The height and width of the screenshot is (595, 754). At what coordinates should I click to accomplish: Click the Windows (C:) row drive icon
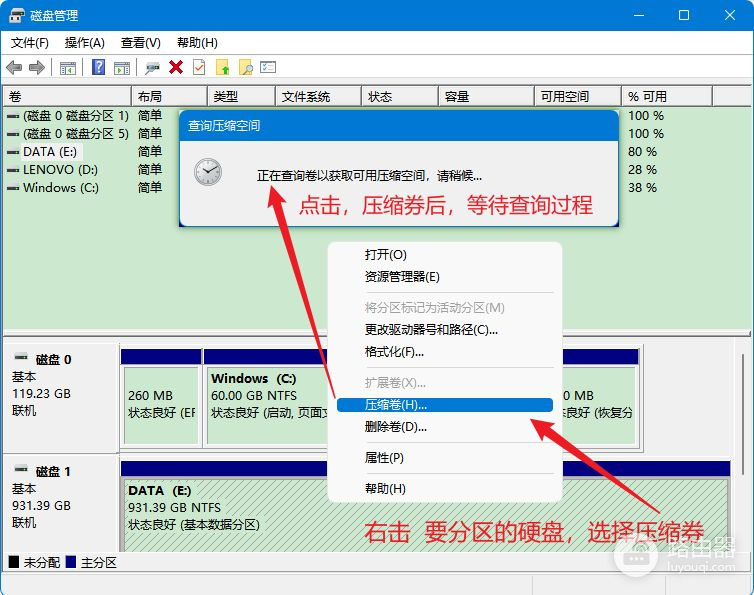point(13,188)
